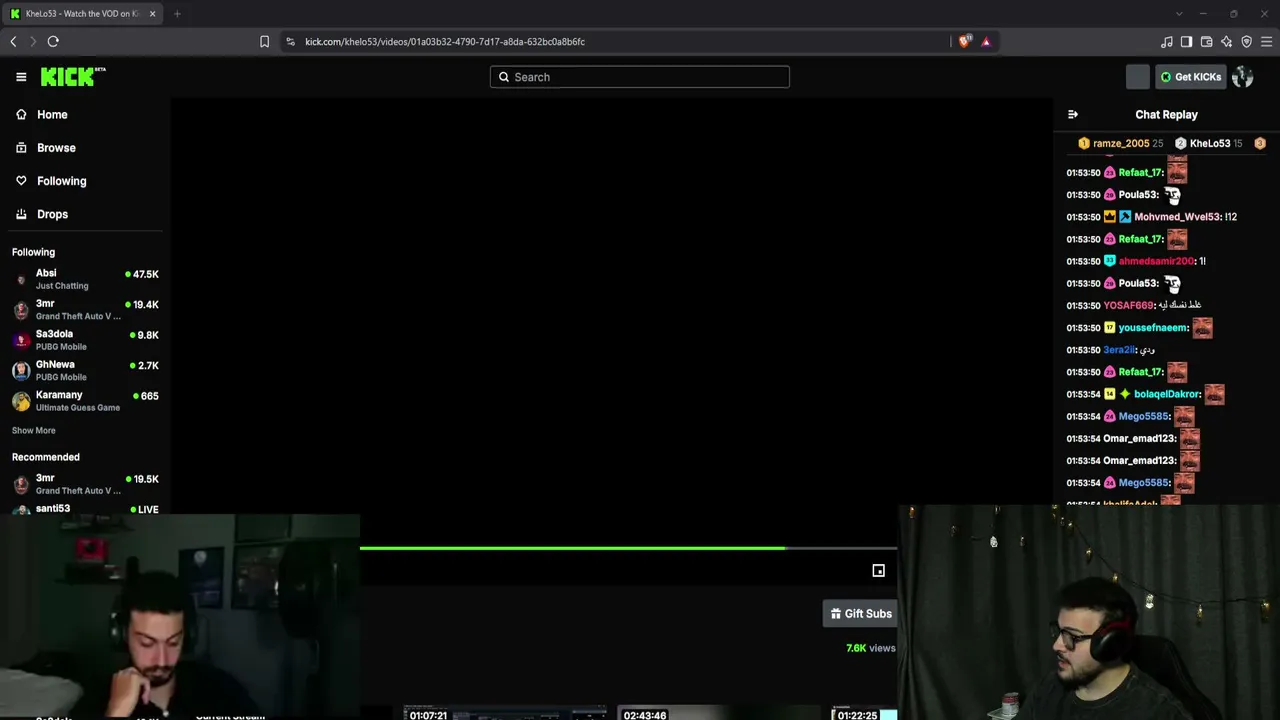The height and width of the screenshot is (720, 1280).
Task: Open the tab search dropdown arrow
Action: point(1179,14)
